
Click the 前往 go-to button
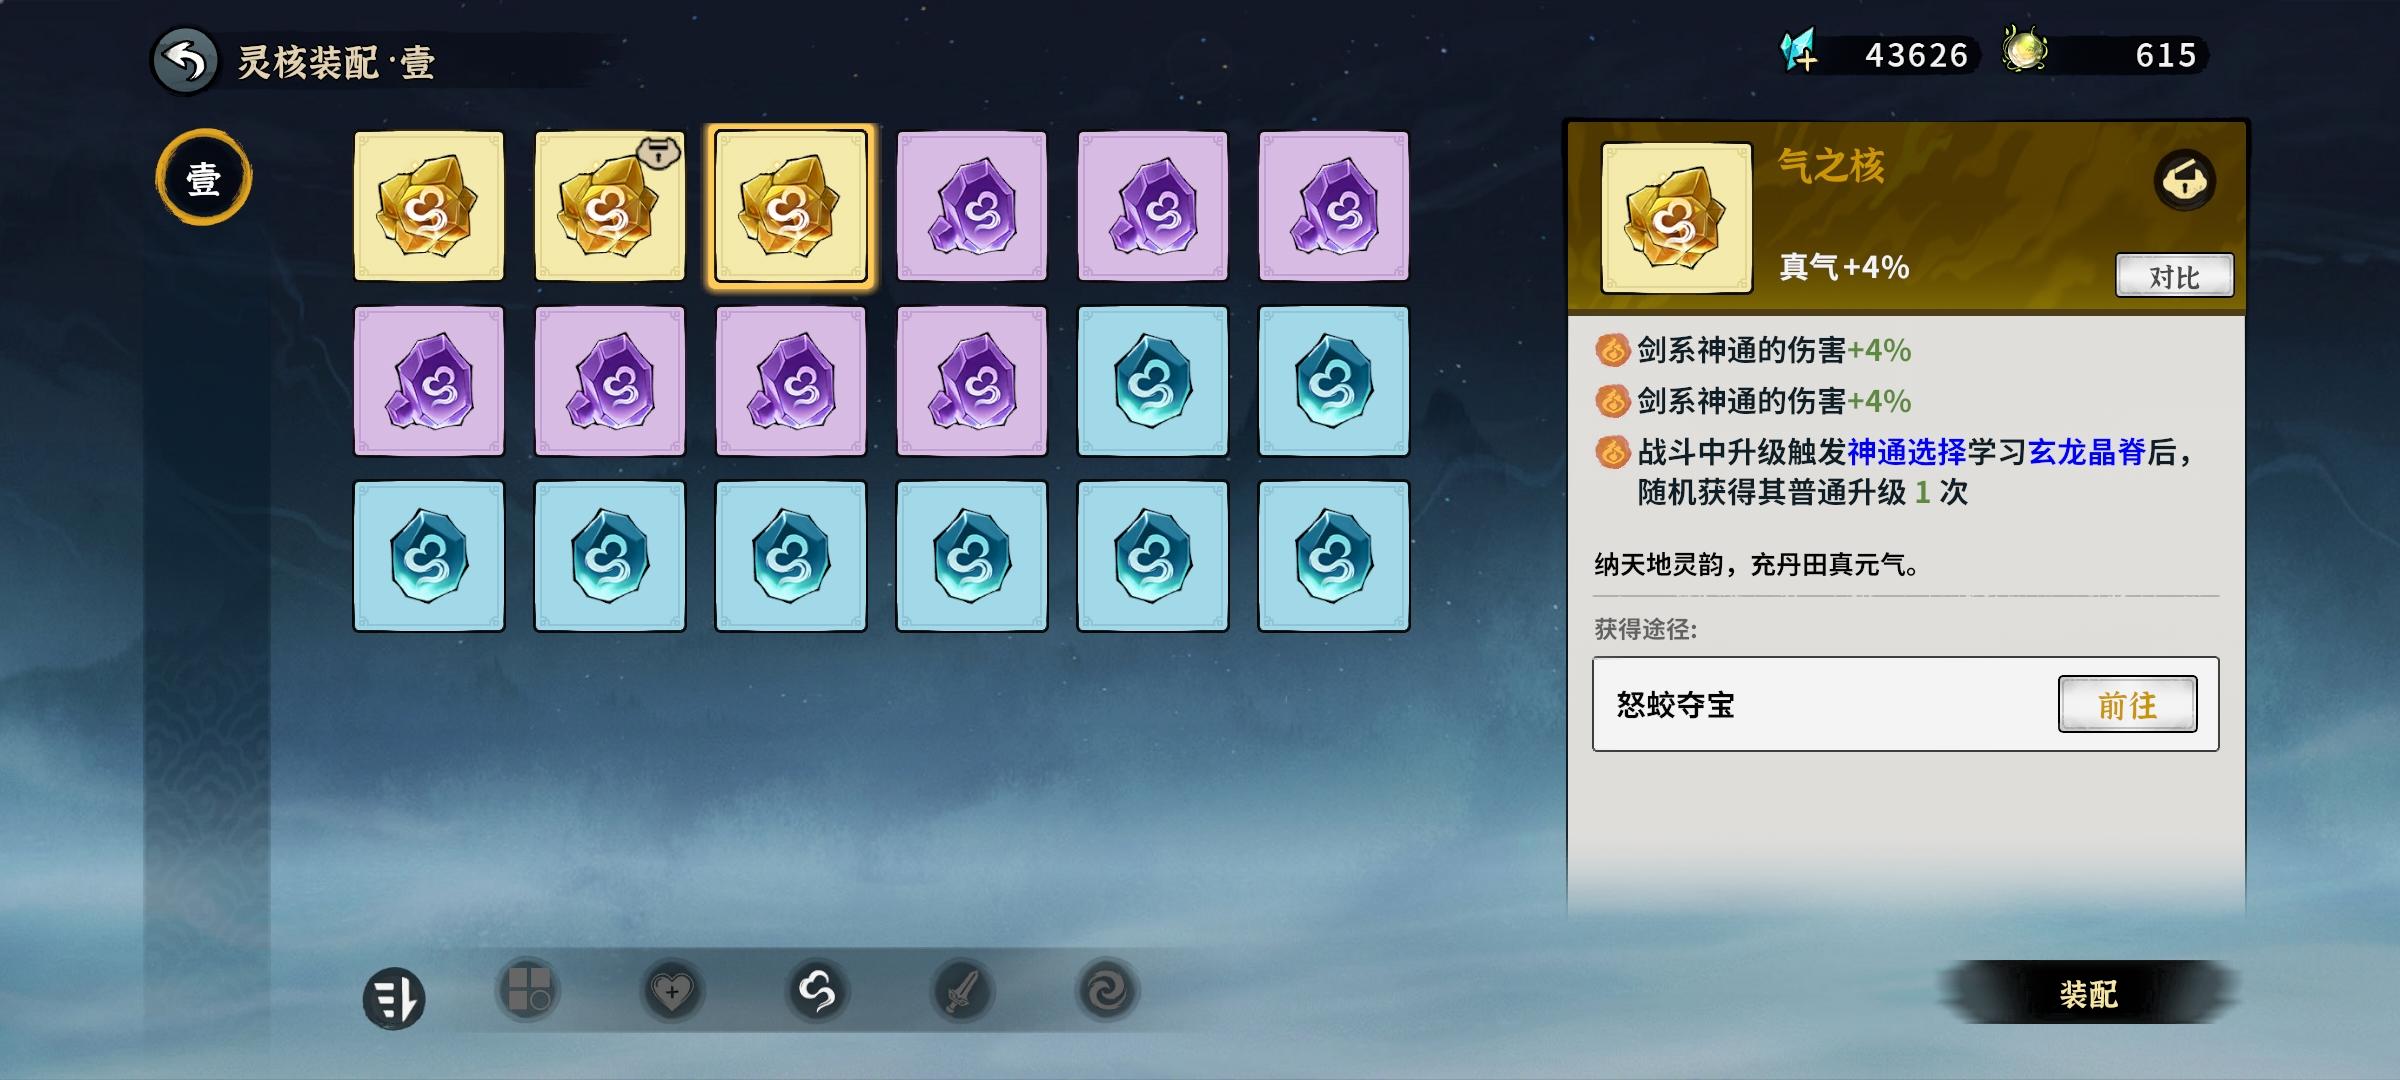point(2127,704)
